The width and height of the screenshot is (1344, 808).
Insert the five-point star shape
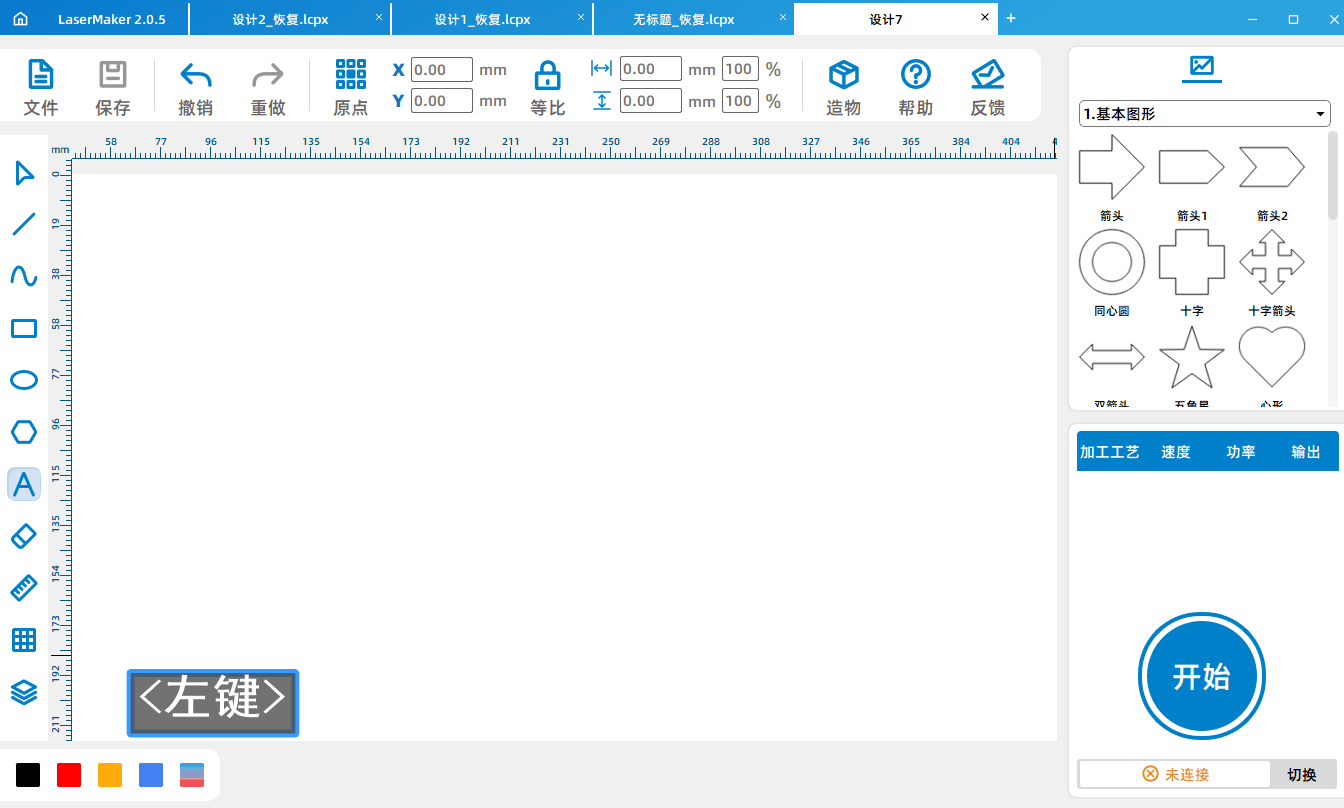click(x=1192, y=357)
